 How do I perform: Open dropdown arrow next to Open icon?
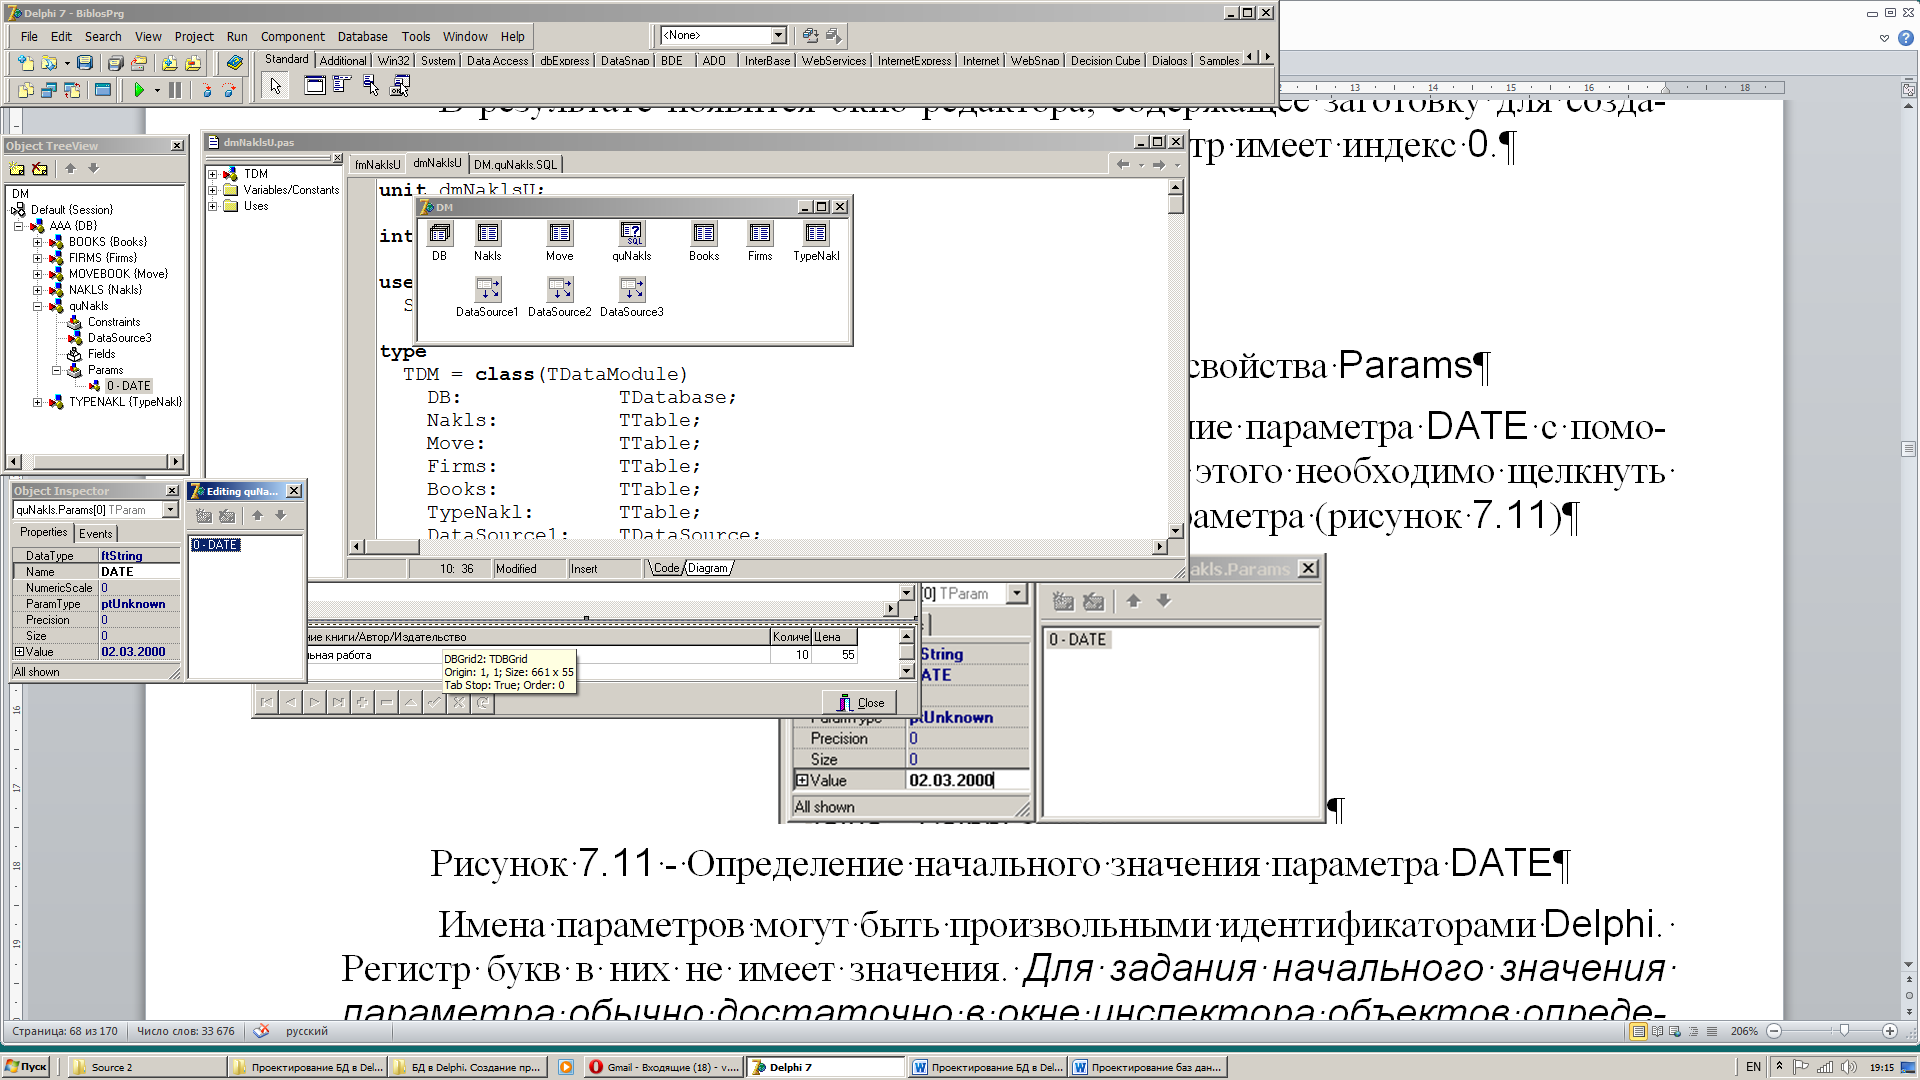67,63
